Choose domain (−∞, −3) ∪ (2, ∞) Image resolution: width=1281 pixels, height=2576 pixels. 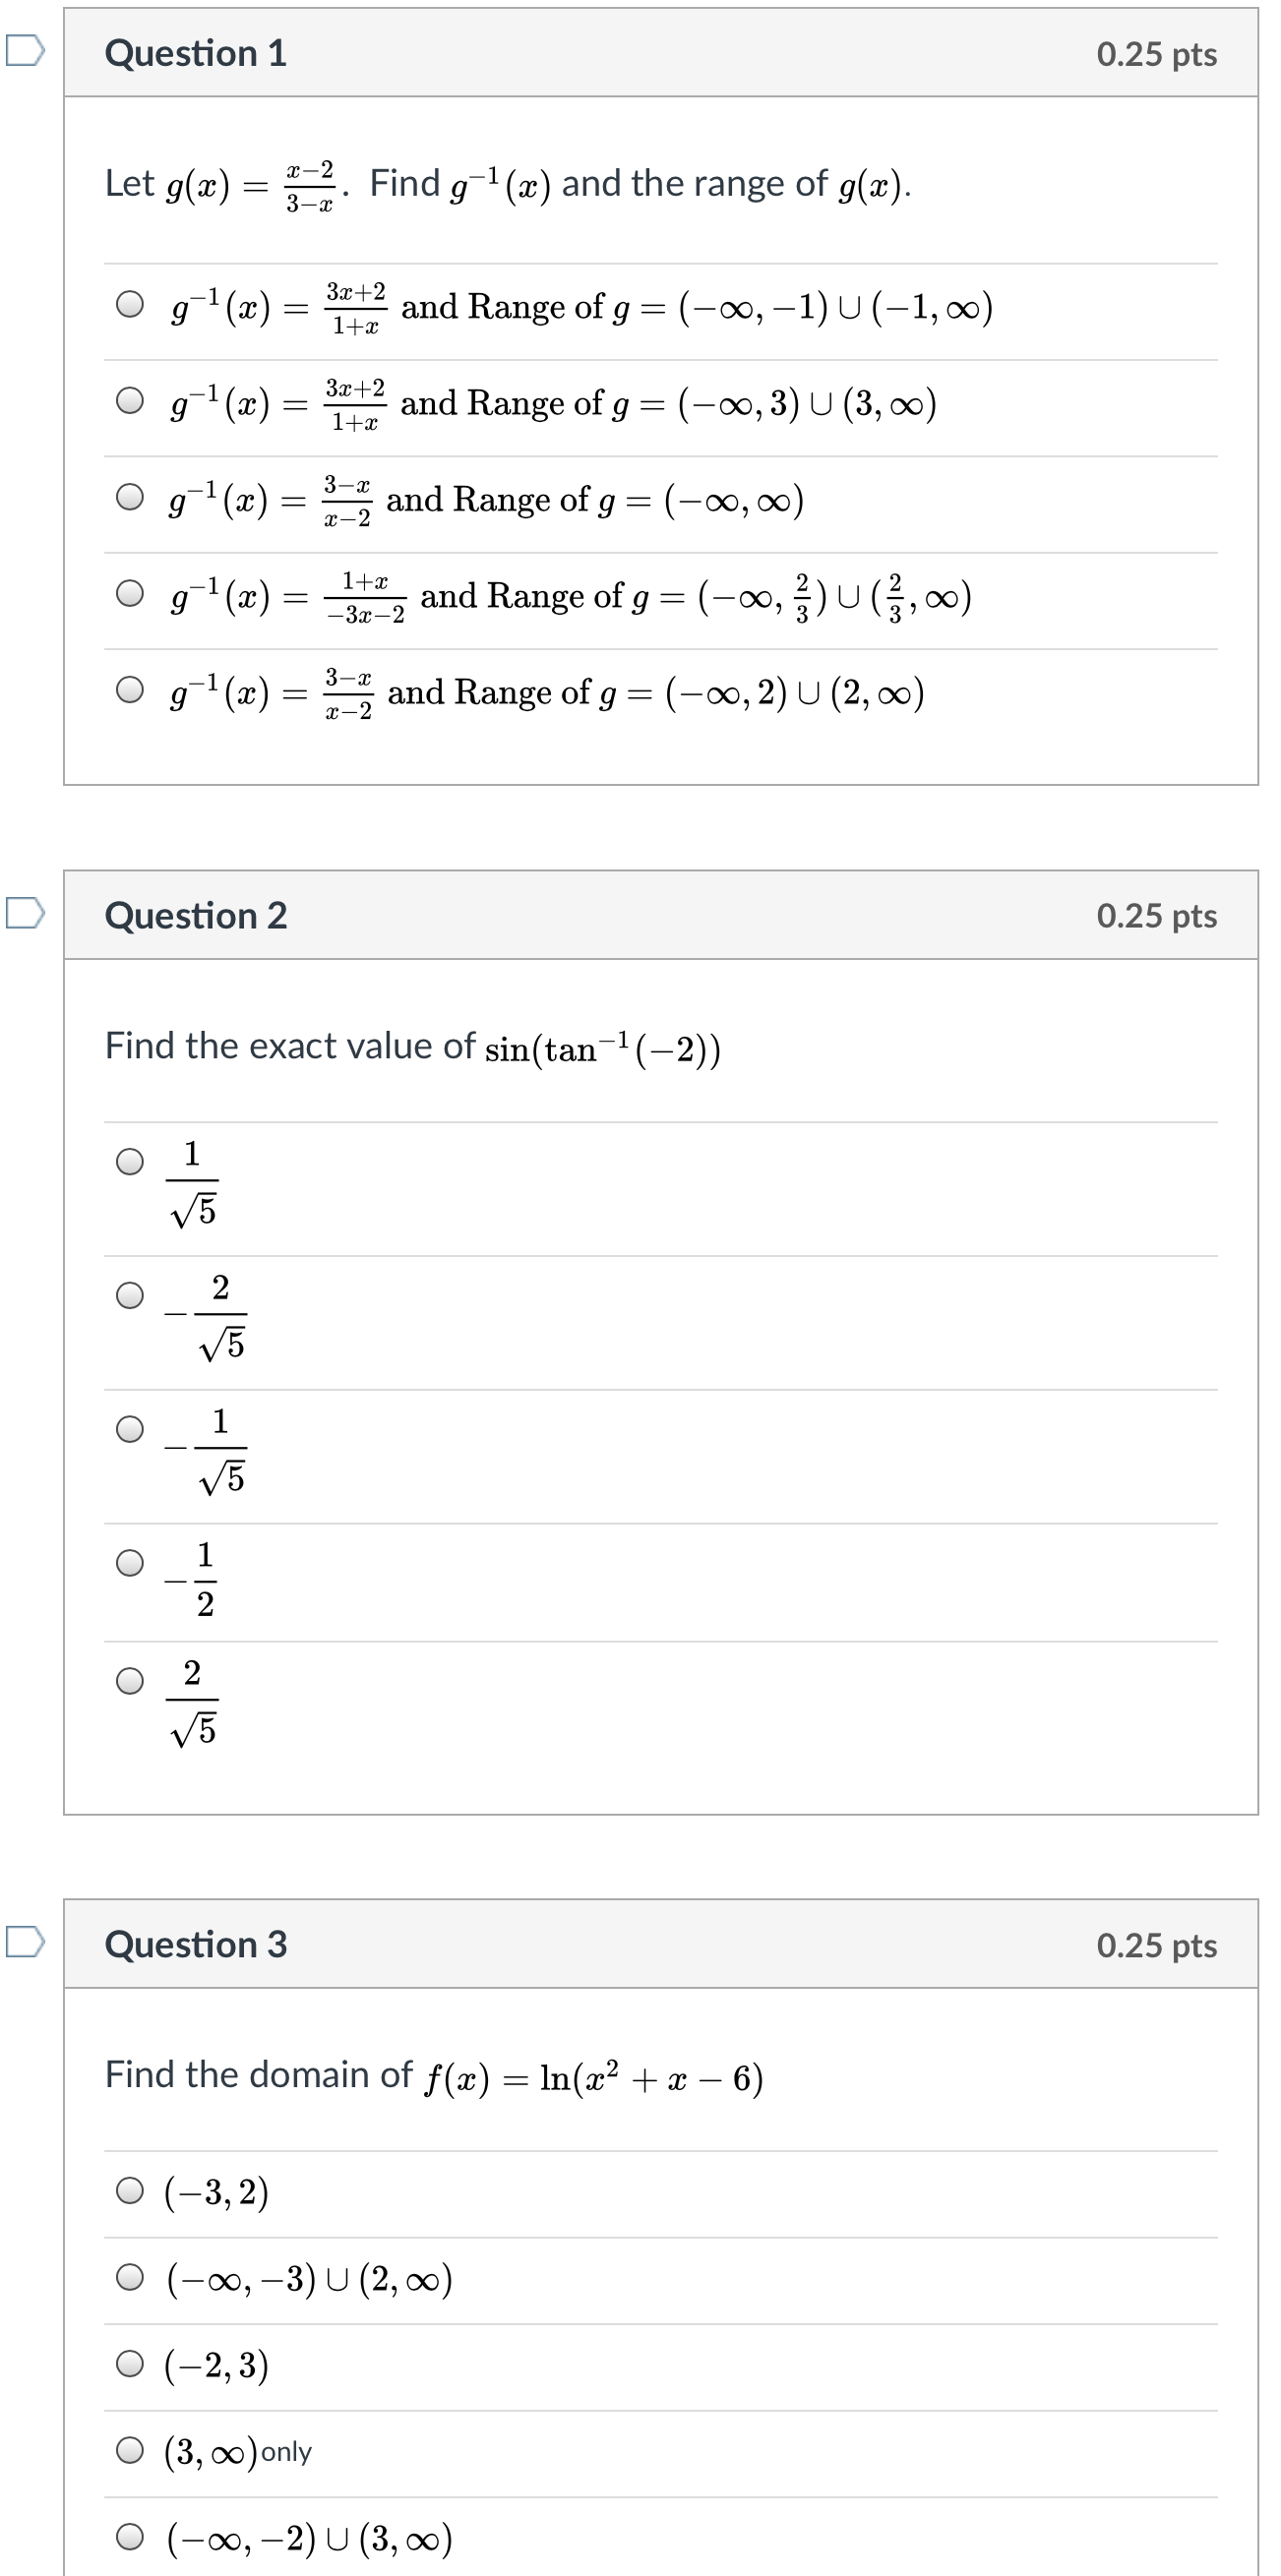(130, 2278)
